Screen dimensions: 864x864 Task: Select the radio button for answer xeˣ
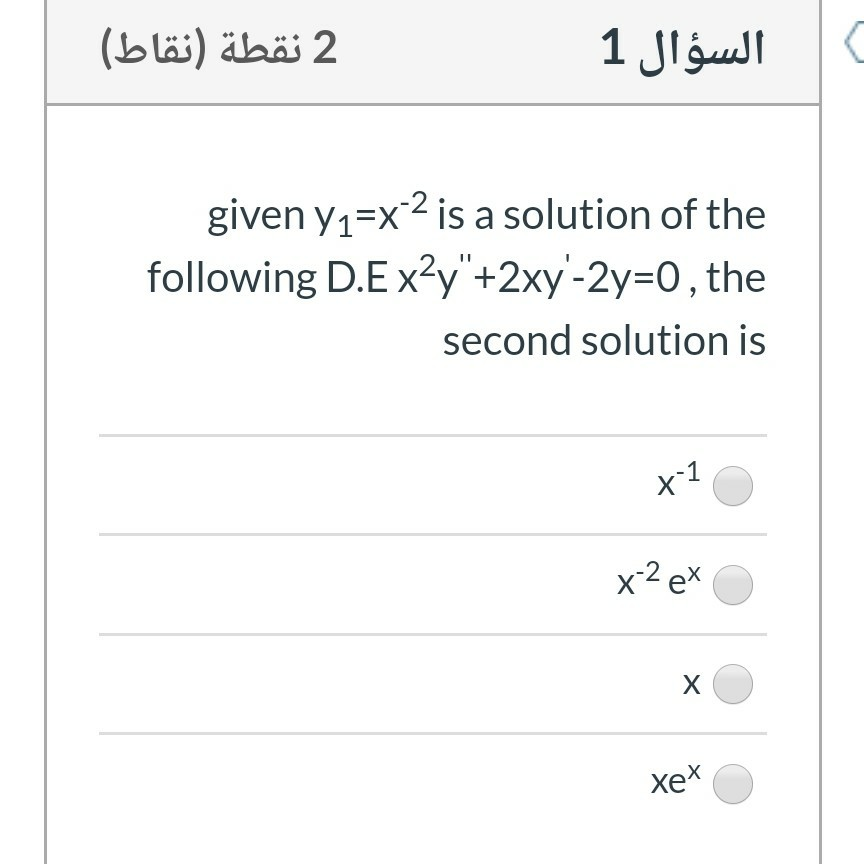[x=733, y=784]
